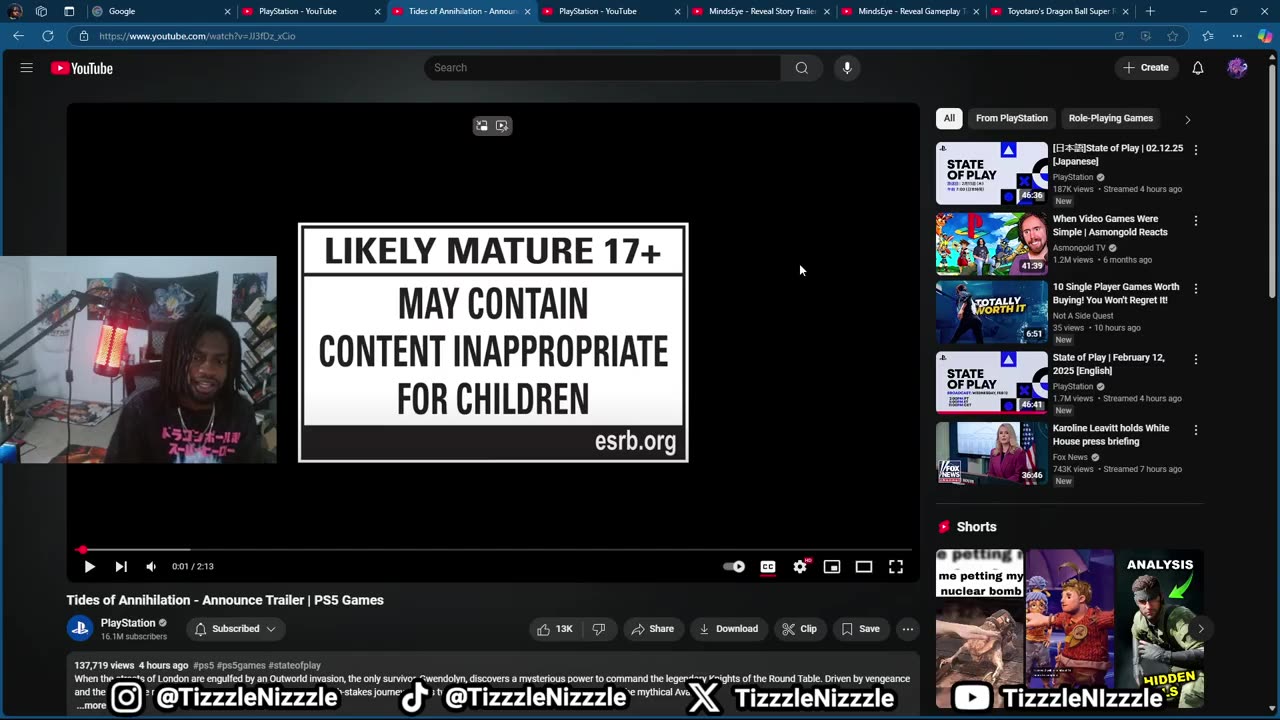Mute the video volume
The width and height of the screenshot is (1280, 720).
pyautogui.click(x=151, y=566)
